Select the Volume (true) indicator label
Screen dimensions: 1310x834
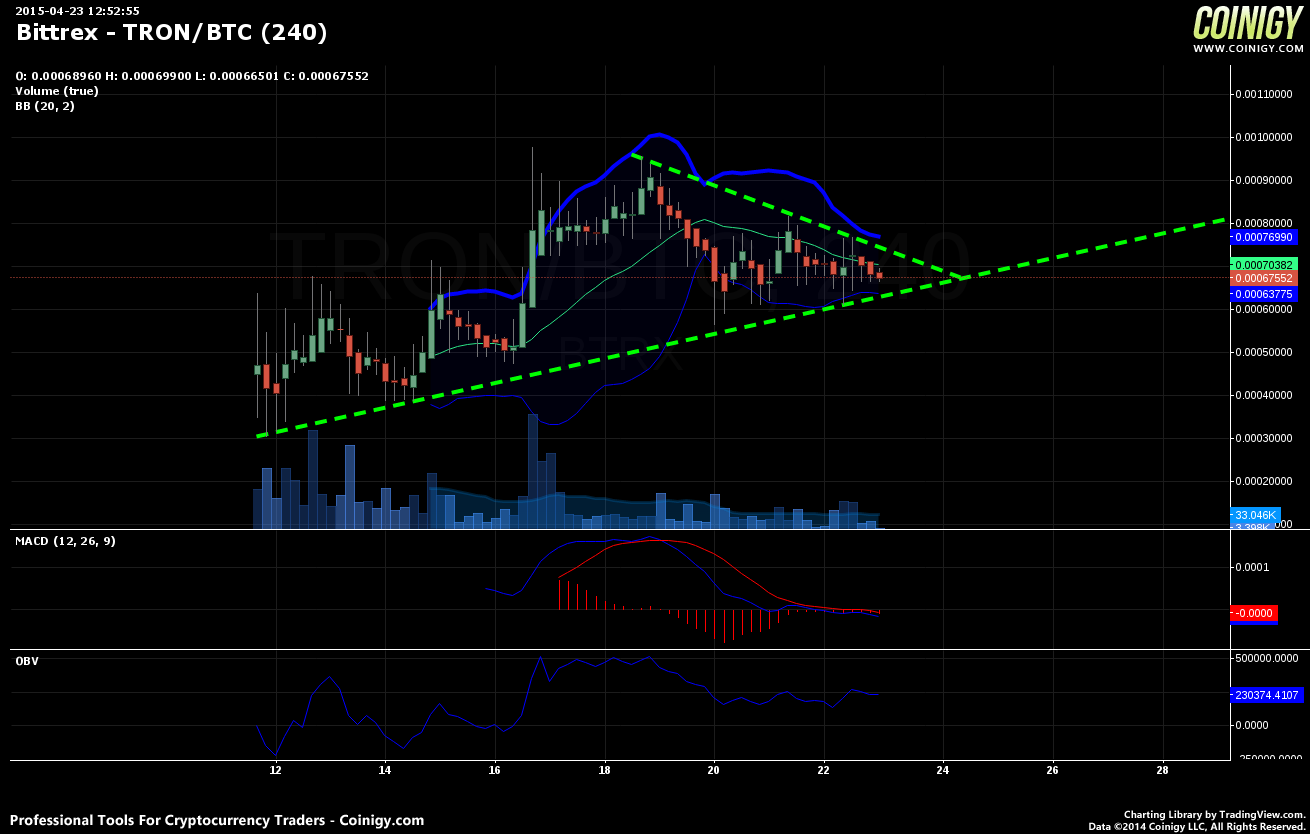tap(57, 90)
